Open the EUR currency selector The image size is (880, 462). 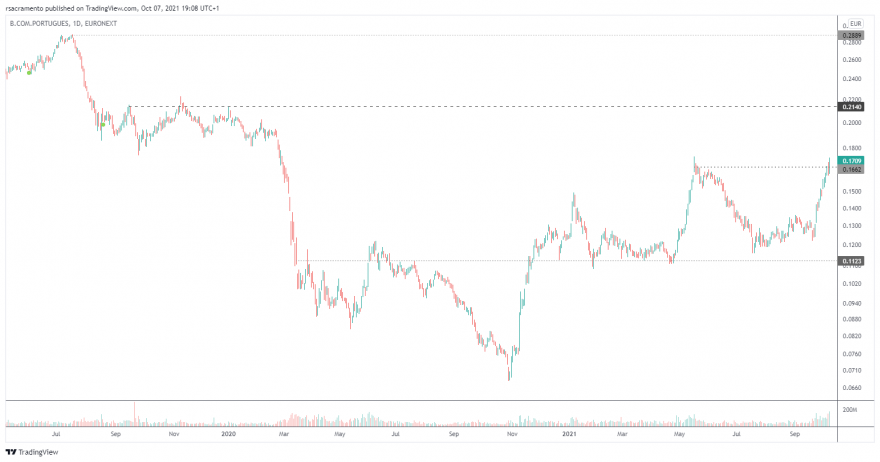point(855,24)
